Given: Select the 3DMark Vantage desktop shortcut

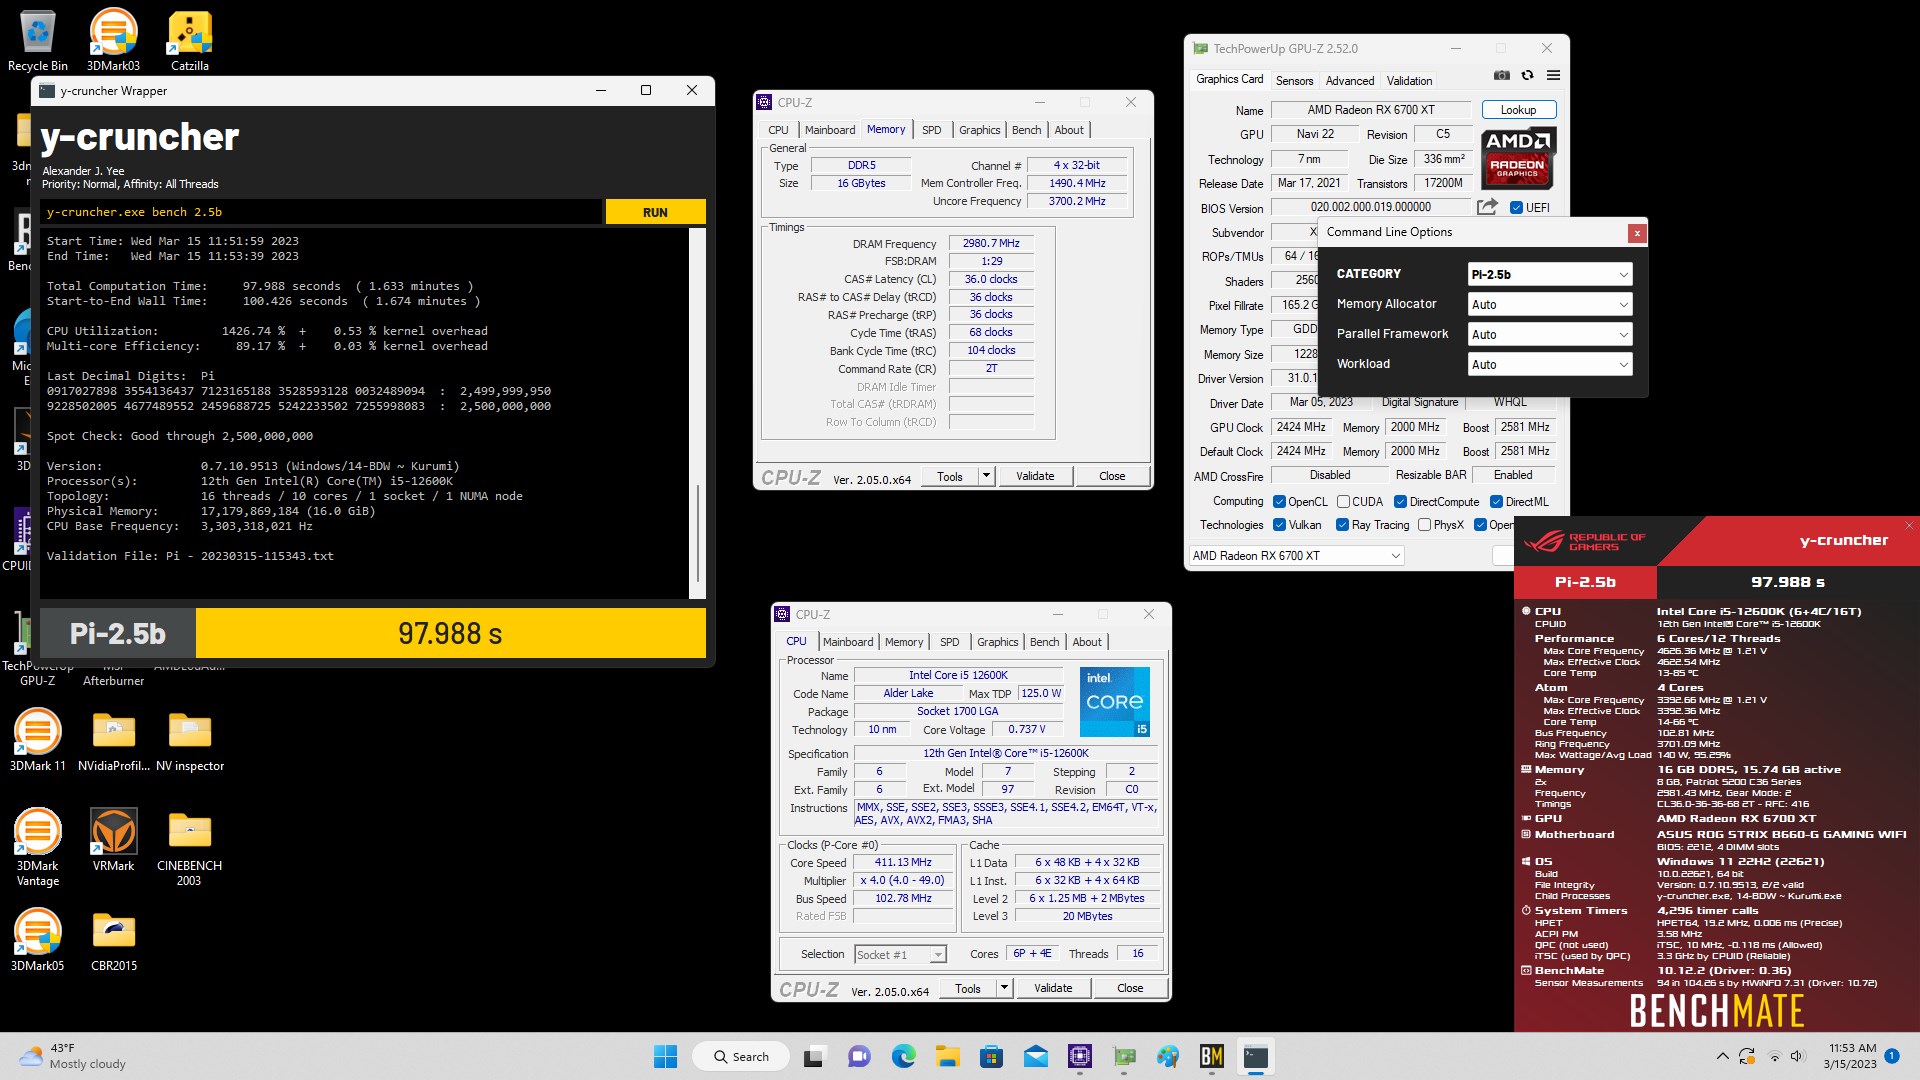Looking at the screenshot, I should click(38, 847).
